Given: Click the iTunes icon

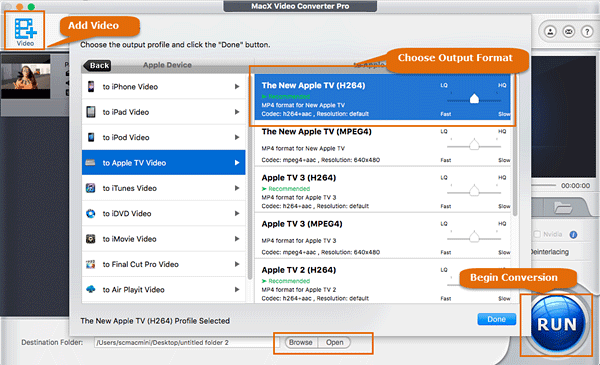Looking at the screenshot, I should (91, 188).
